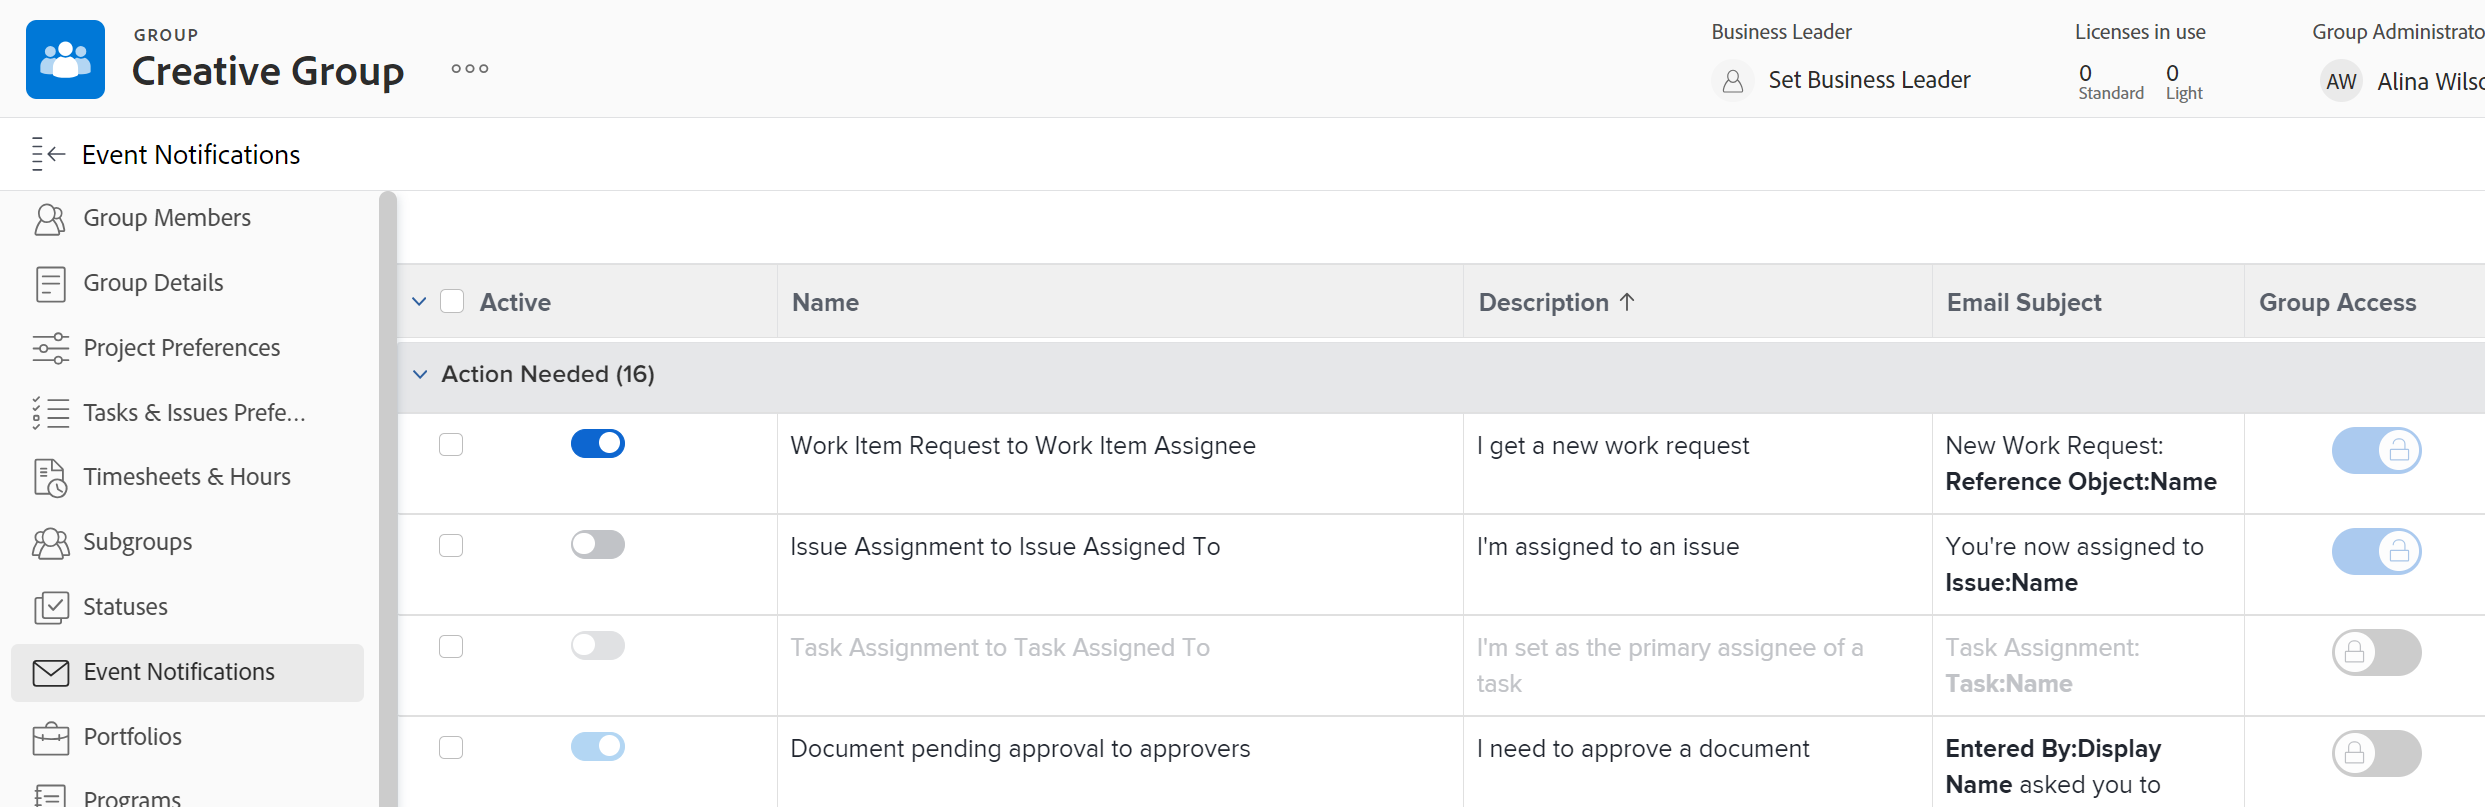Collapse the left panel with arrow icon
Screen dimensions: 2485x807
pyautogui.click(x=48, y=154)
